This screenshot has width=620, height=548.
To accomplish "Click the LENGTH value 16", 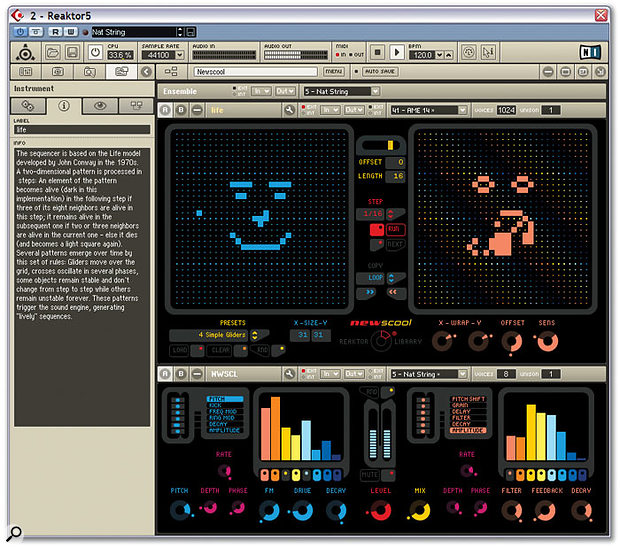I will pyautogui.click(x=395, y=176).
